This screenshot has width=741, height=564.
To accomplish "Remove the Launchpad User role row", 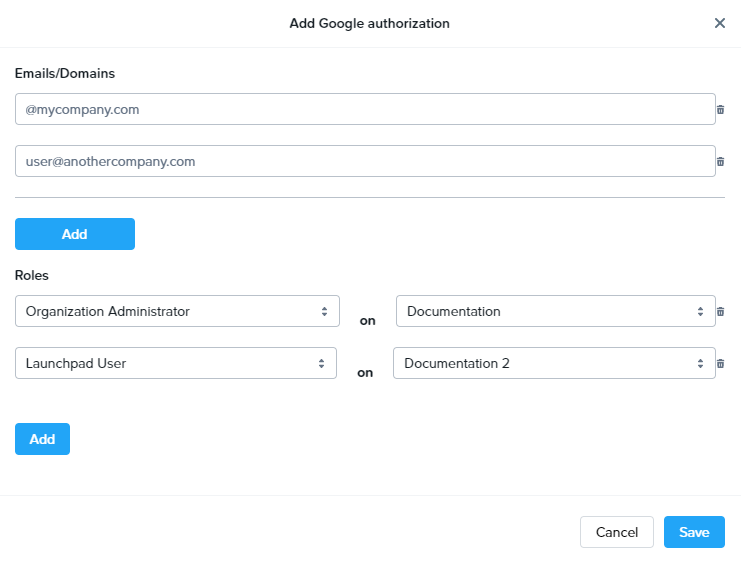I will [720, 364].
